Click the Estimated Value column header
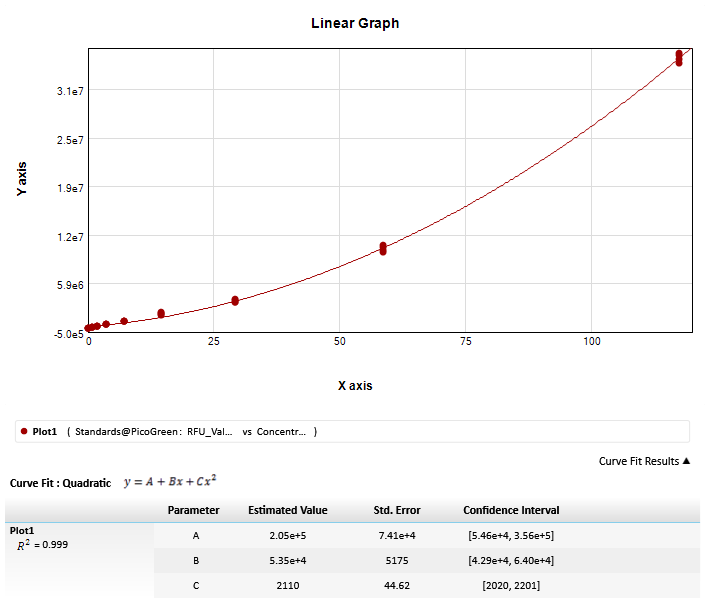This screenshot has height=606, width=710. click(x=287, y=510)
